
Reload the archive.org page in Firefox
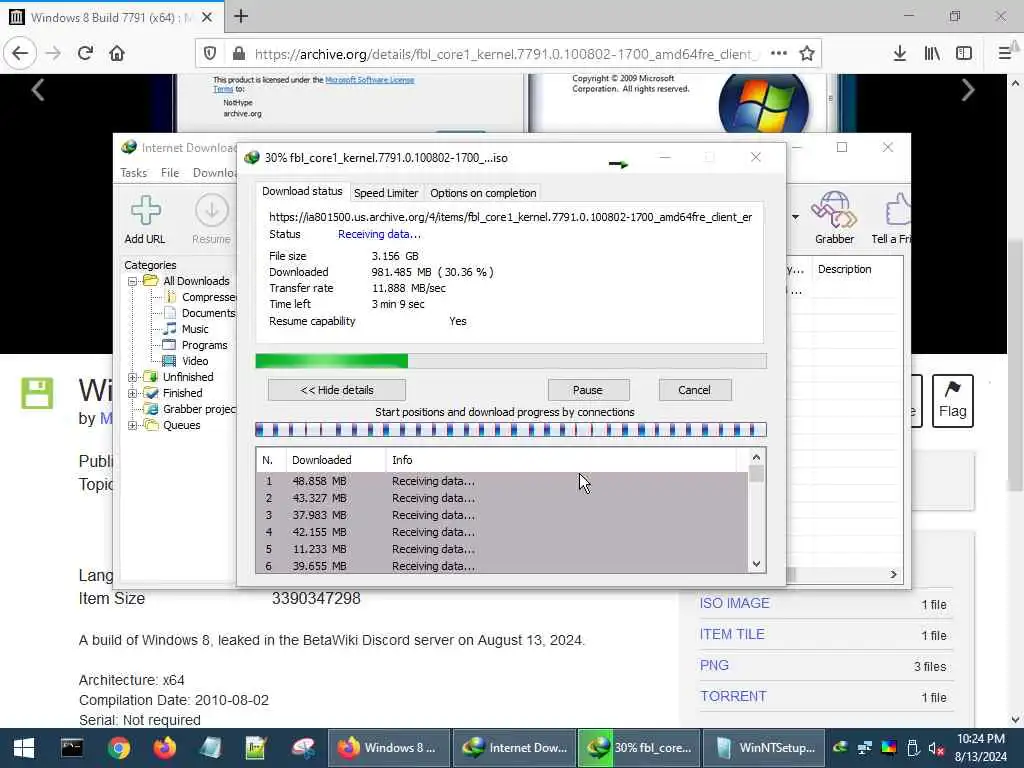point(86,54)
